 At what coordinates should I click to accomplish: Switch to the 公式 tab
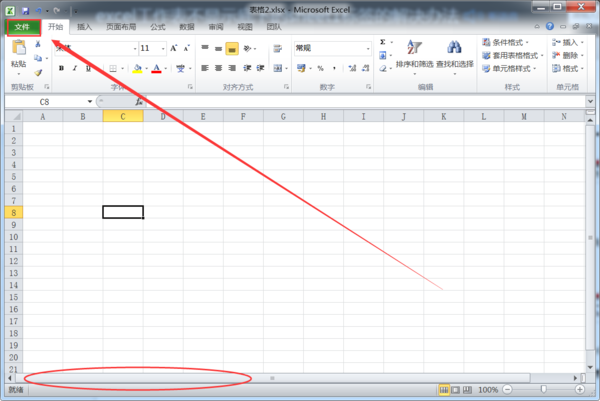[x=158, y=27]
